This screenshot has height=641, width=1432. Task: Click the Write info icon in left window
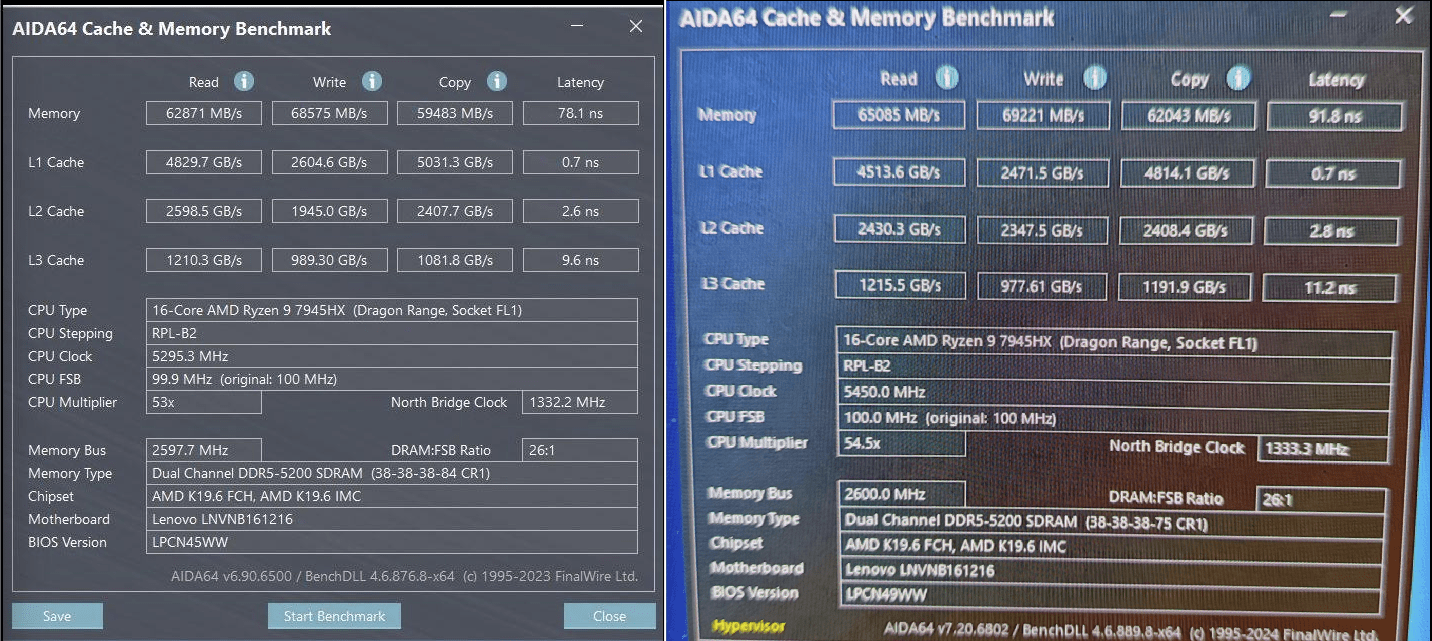coord(372,81)
